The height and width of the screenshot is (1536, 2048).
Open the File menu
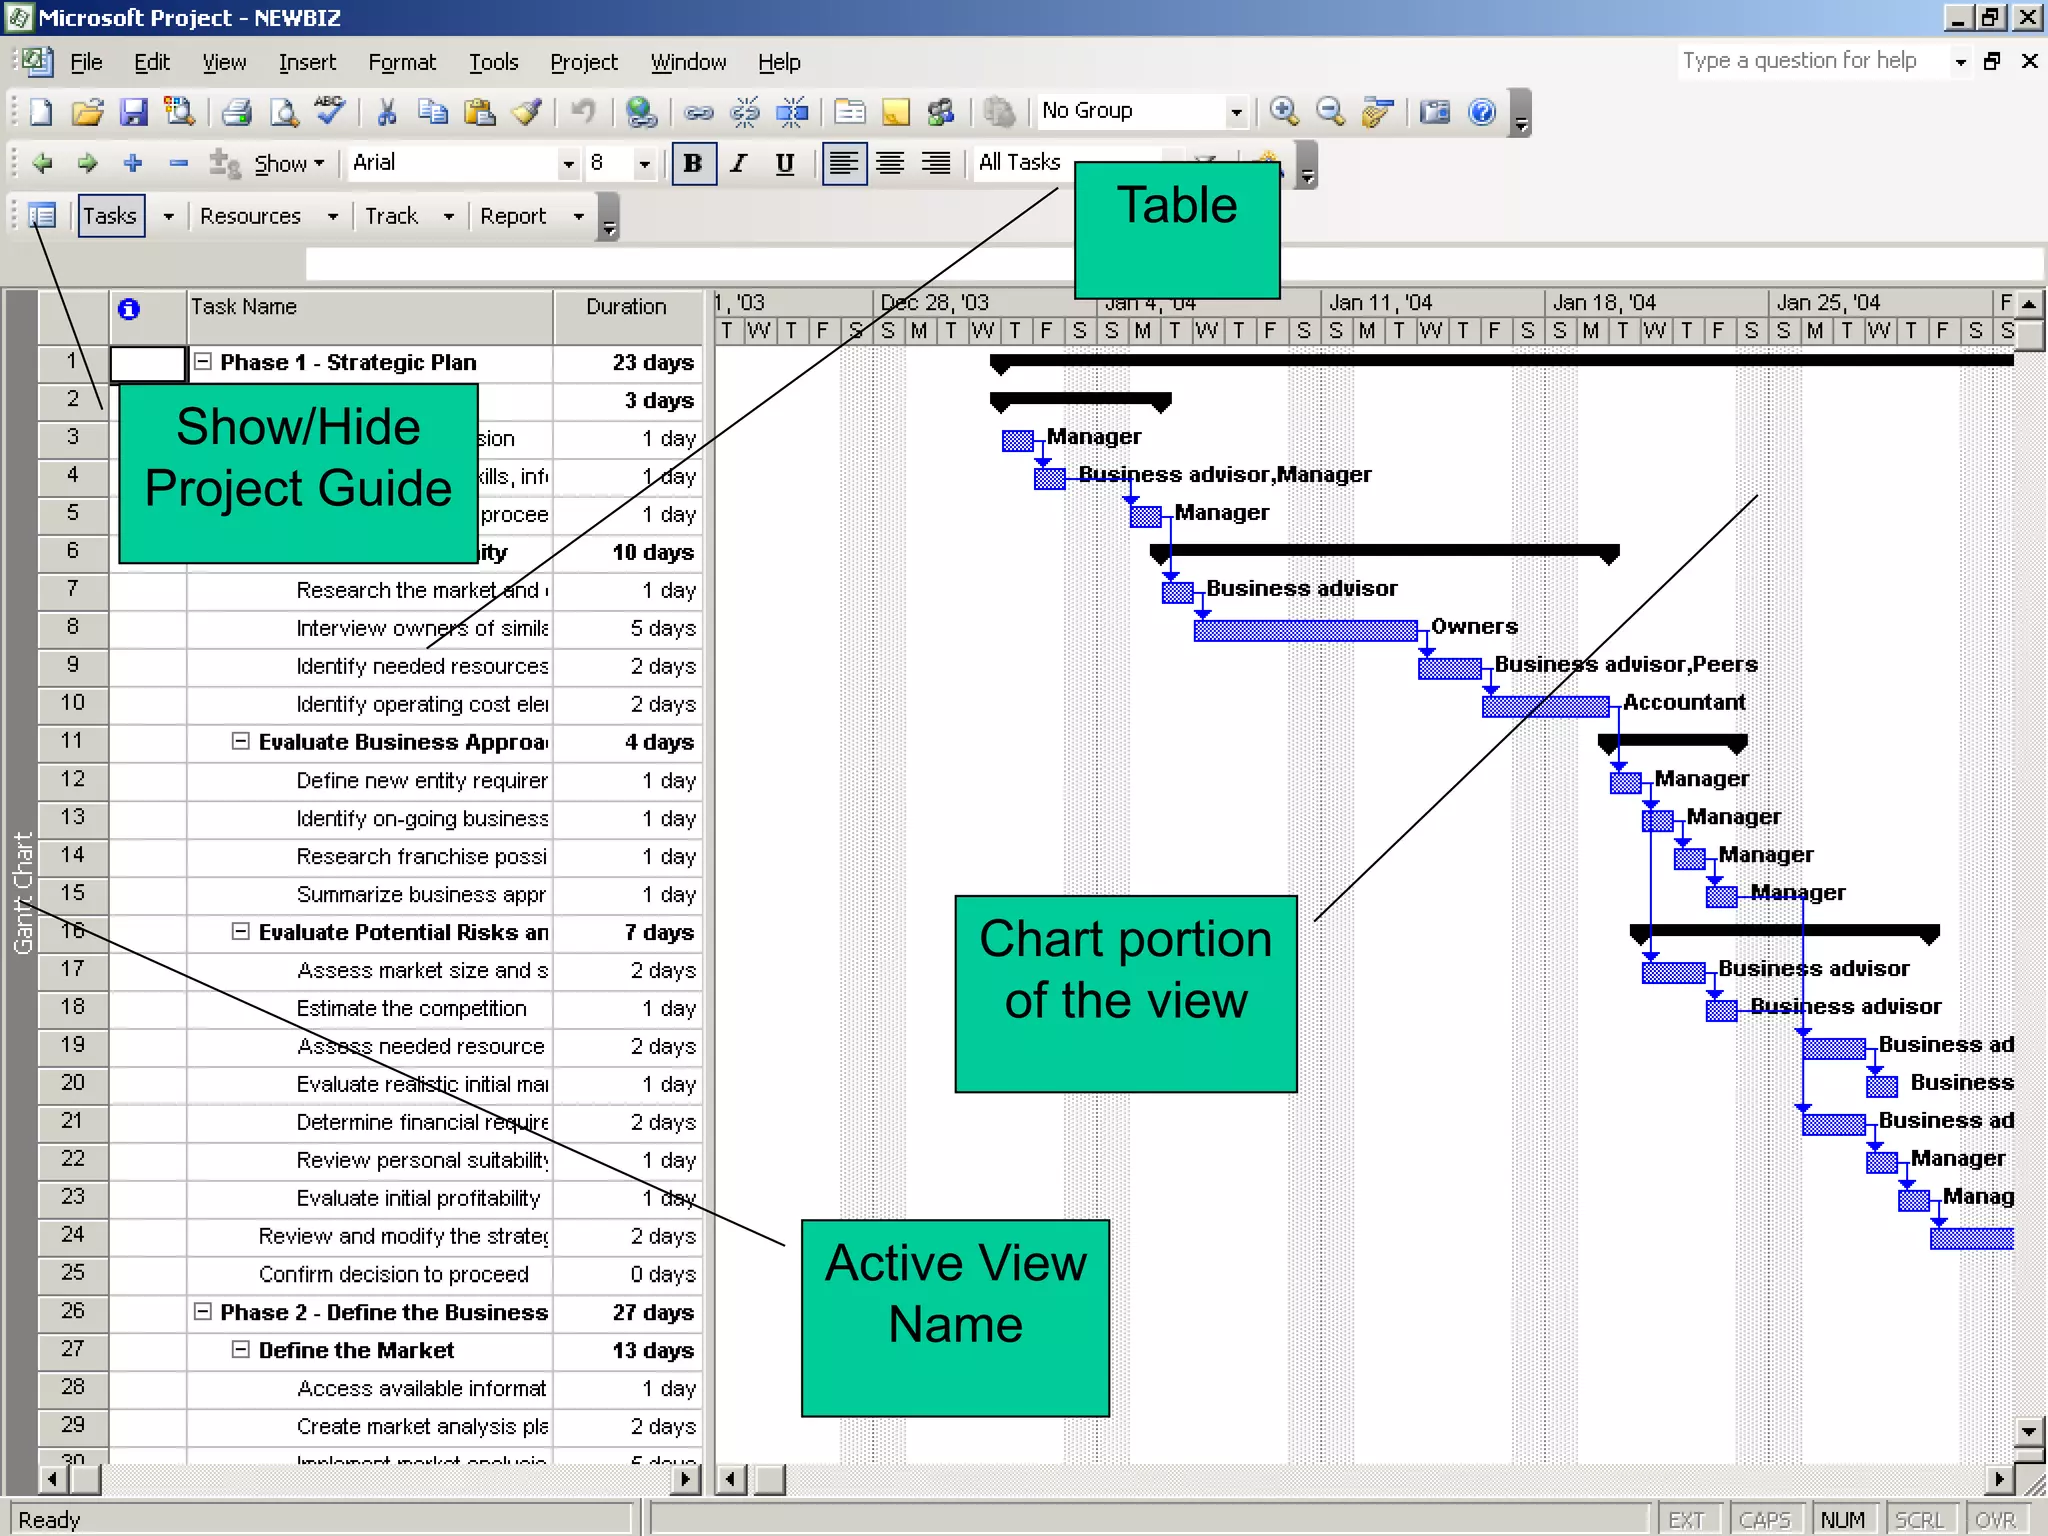tap(86, 62)
